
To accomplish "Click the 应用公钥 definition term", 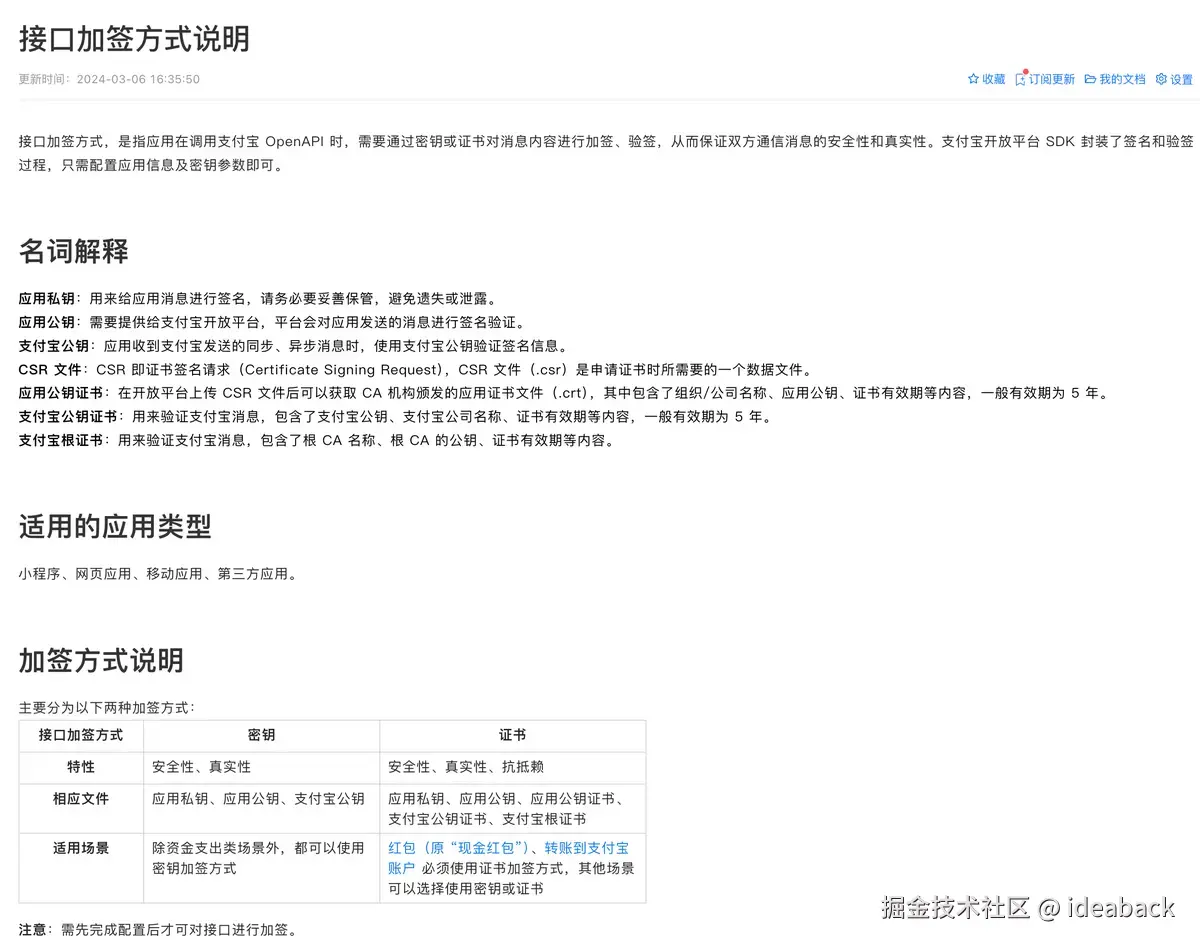I will click(x=46, y=322).
